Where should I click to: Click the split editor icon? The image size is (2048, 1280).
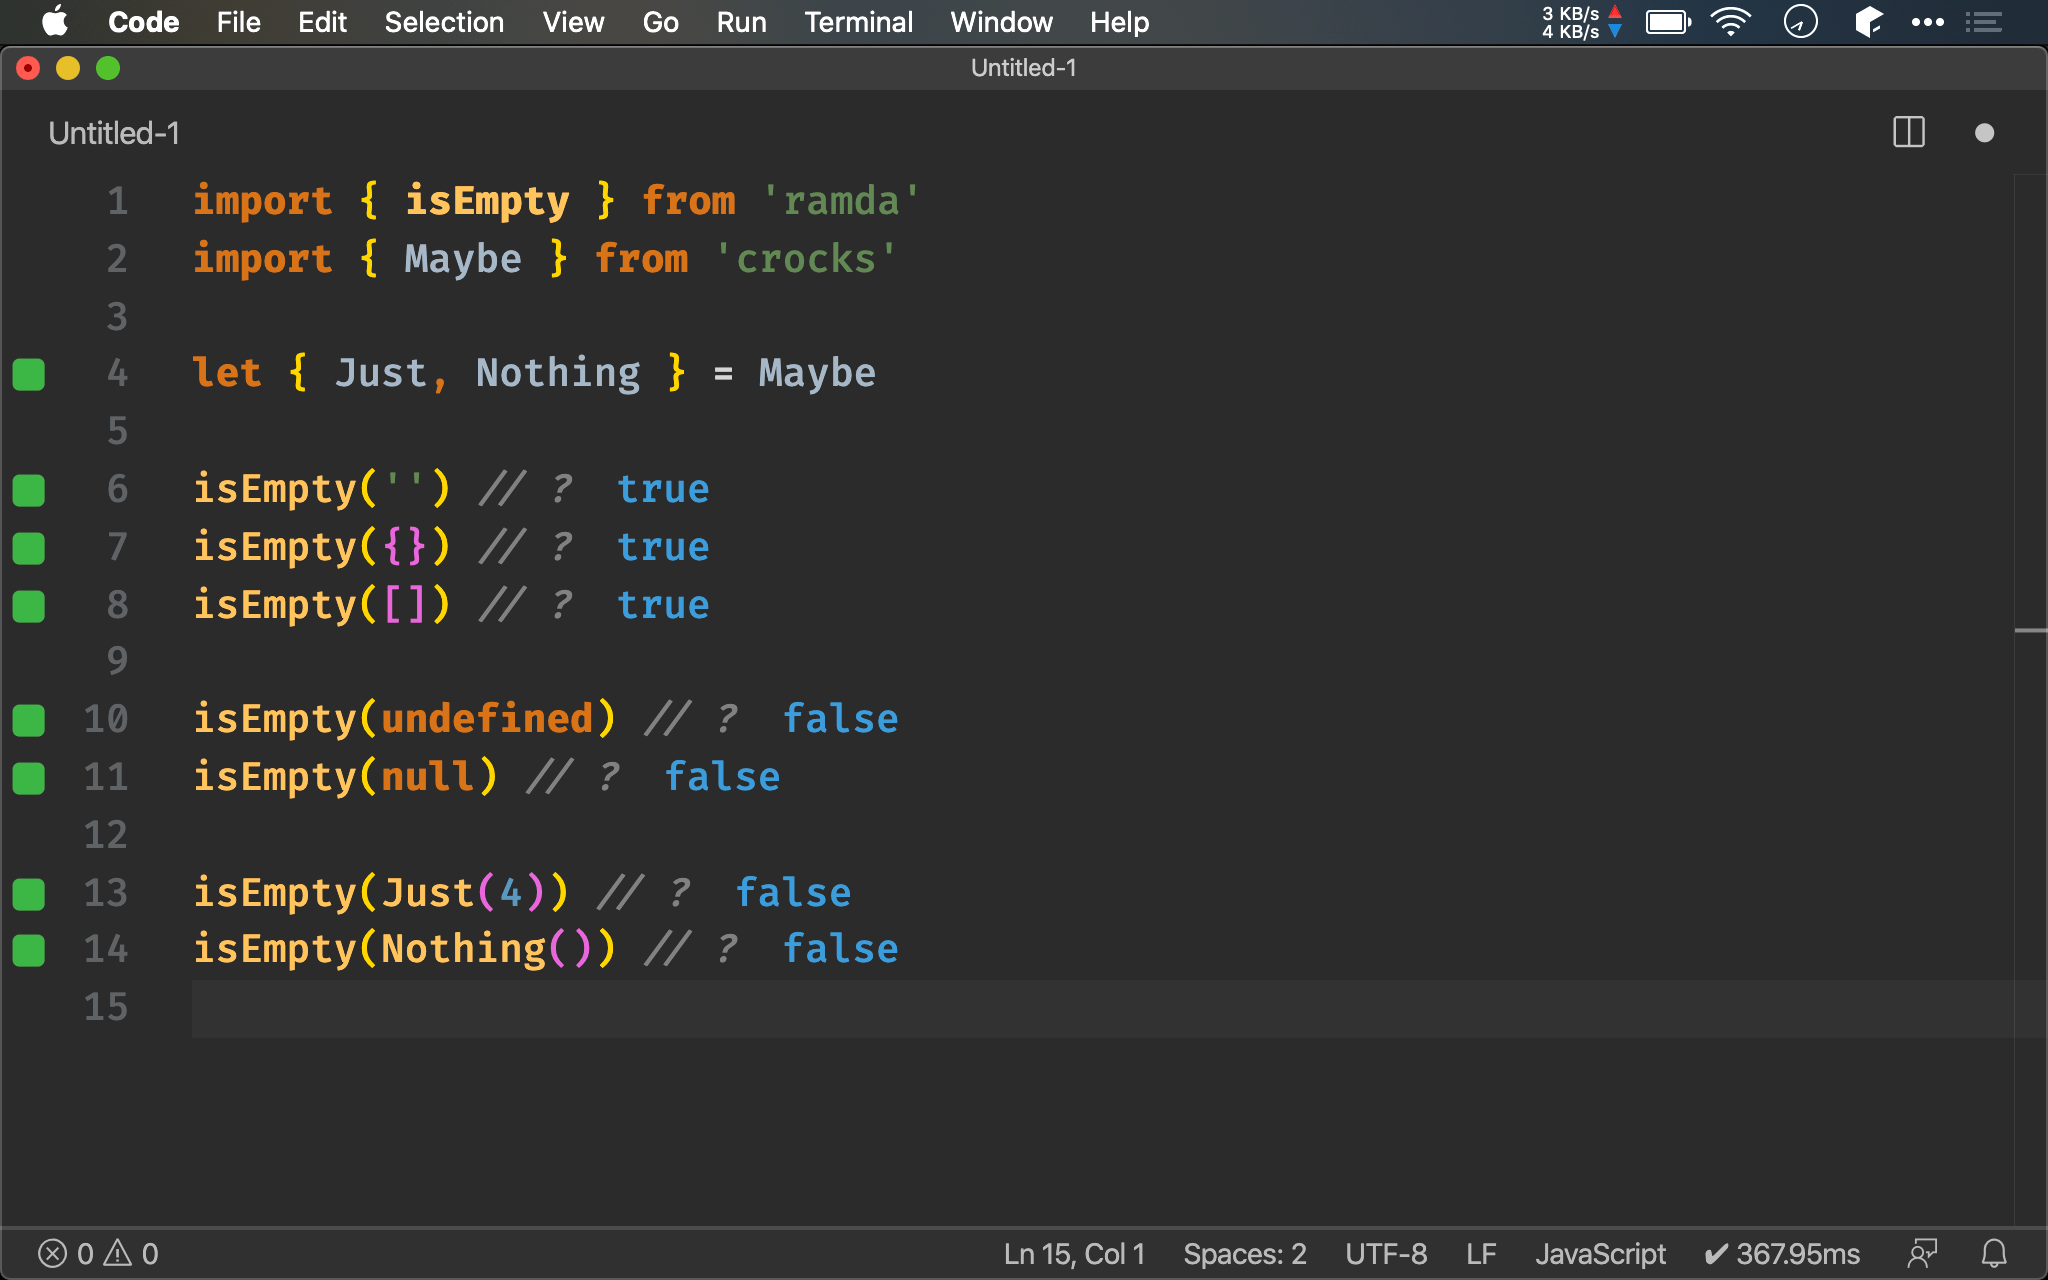[1908, 132]
